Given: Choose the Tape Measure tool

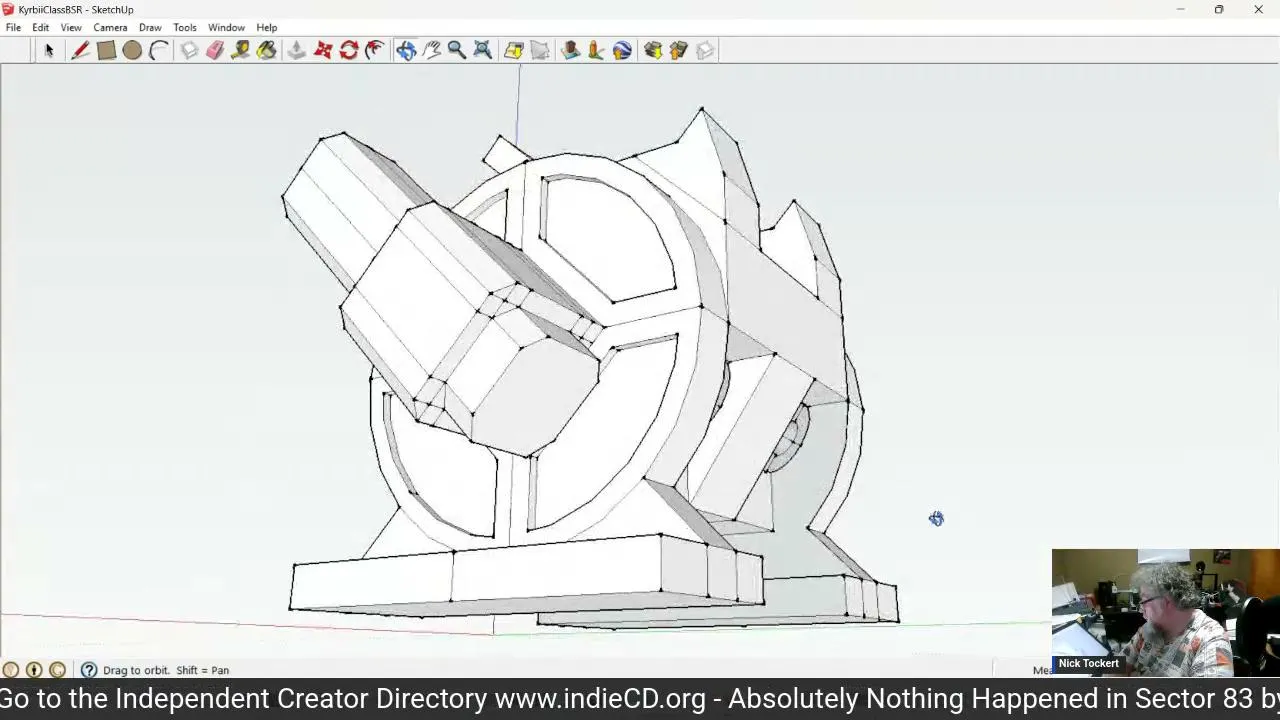Looking at the screenshot, I should [x=241, y=50].
